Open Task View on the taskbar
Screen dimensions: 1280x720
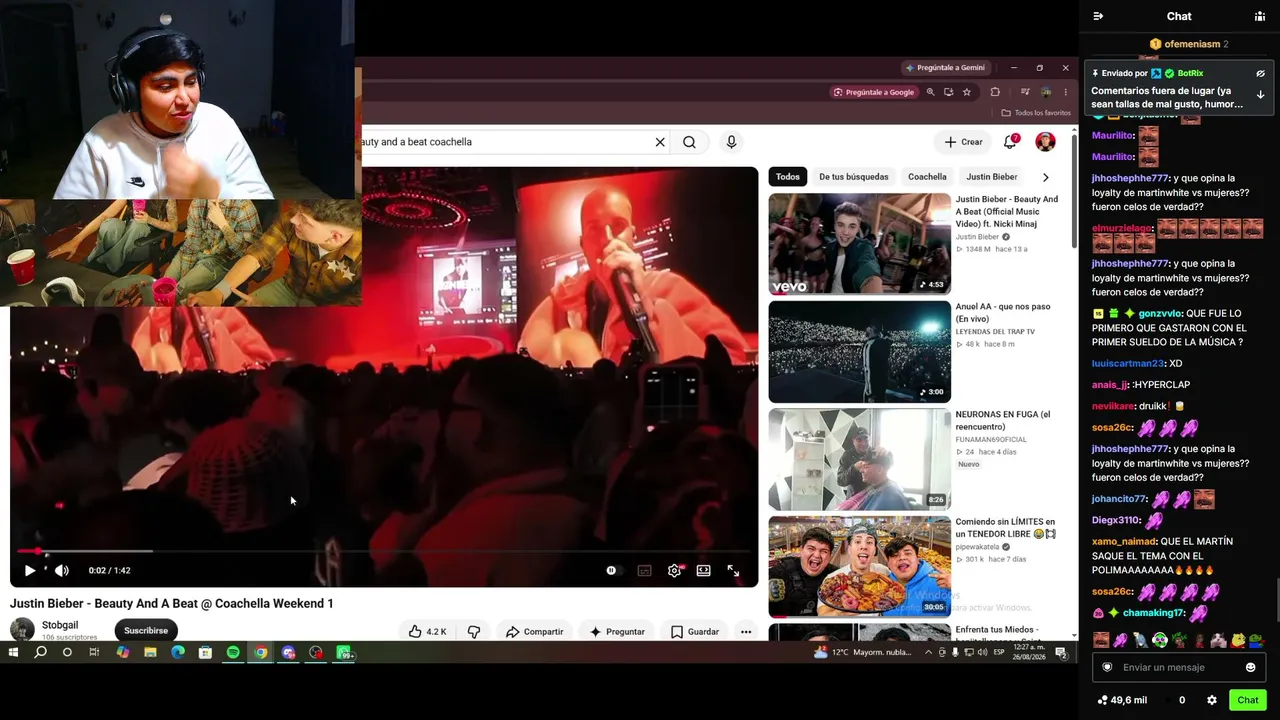94,653
